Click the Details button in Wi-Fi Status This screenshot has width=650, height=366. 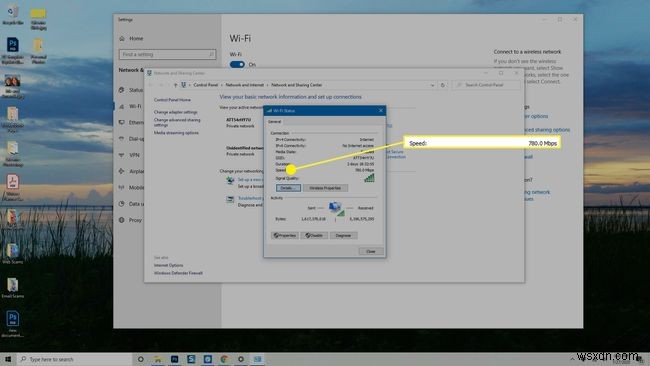coord(288,188)
